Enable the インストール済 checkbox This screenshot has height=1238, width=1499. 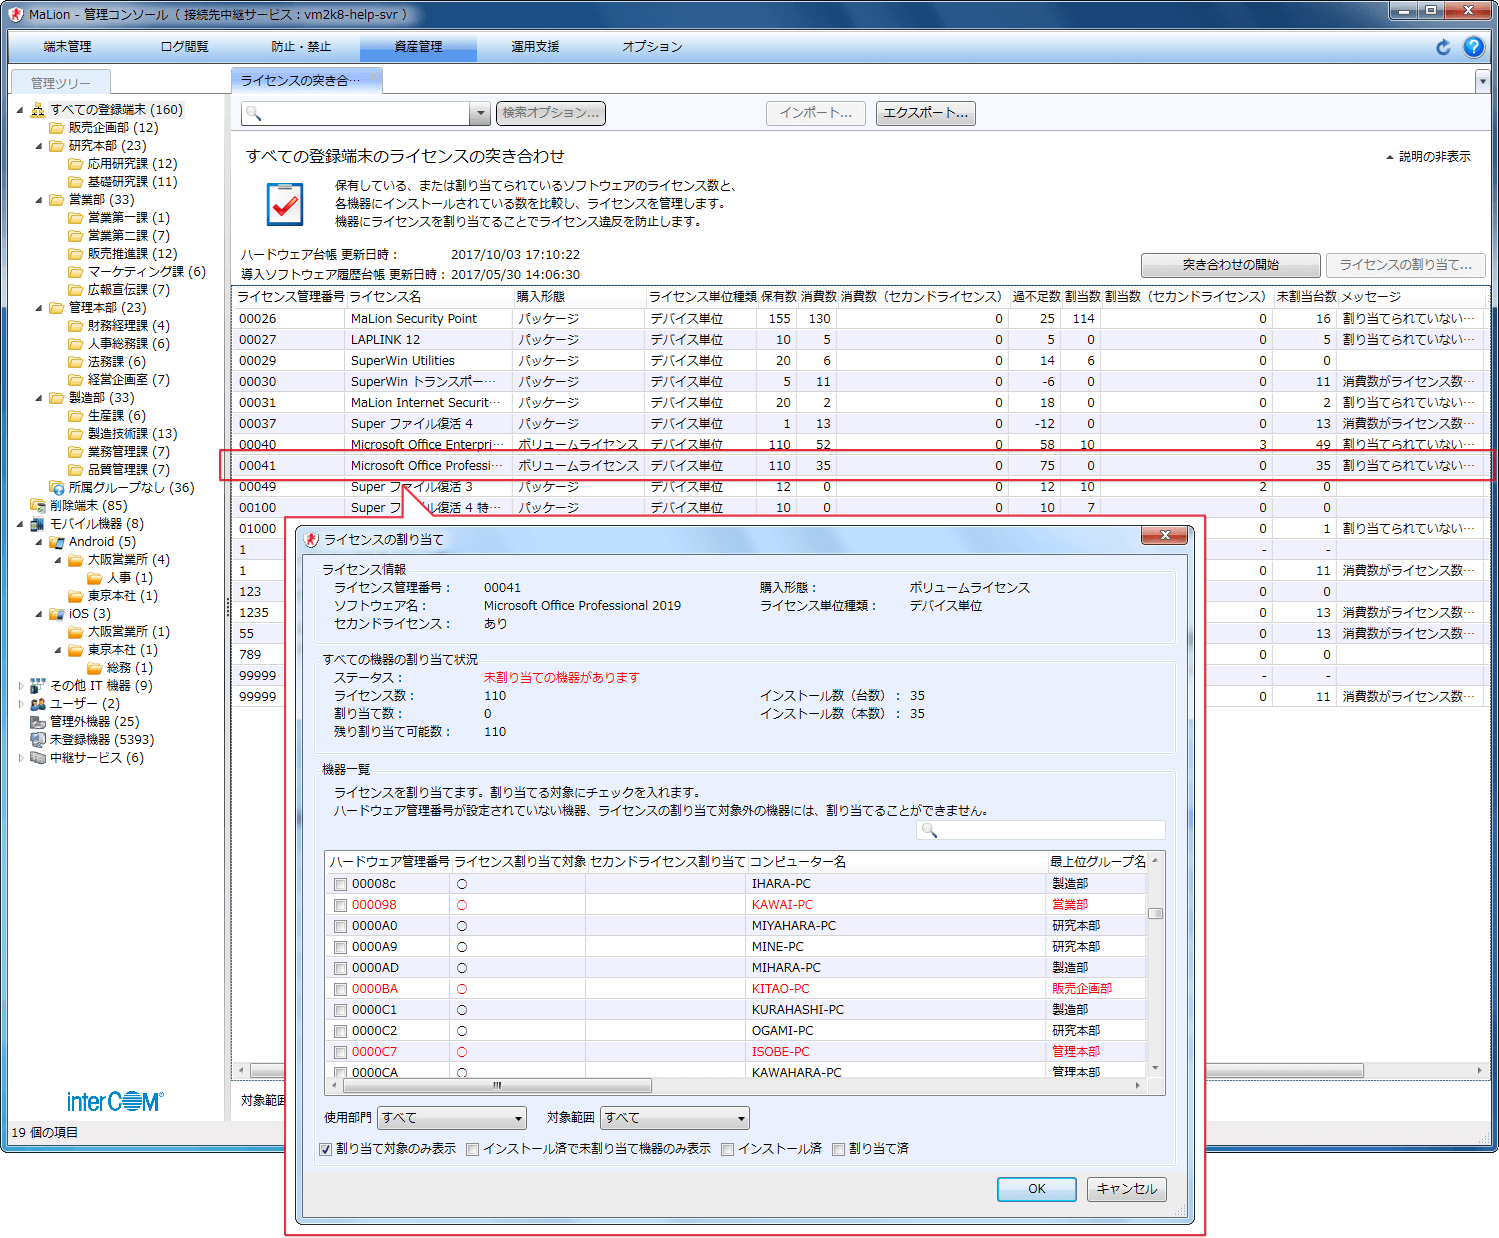click(x=728, y=1149)
